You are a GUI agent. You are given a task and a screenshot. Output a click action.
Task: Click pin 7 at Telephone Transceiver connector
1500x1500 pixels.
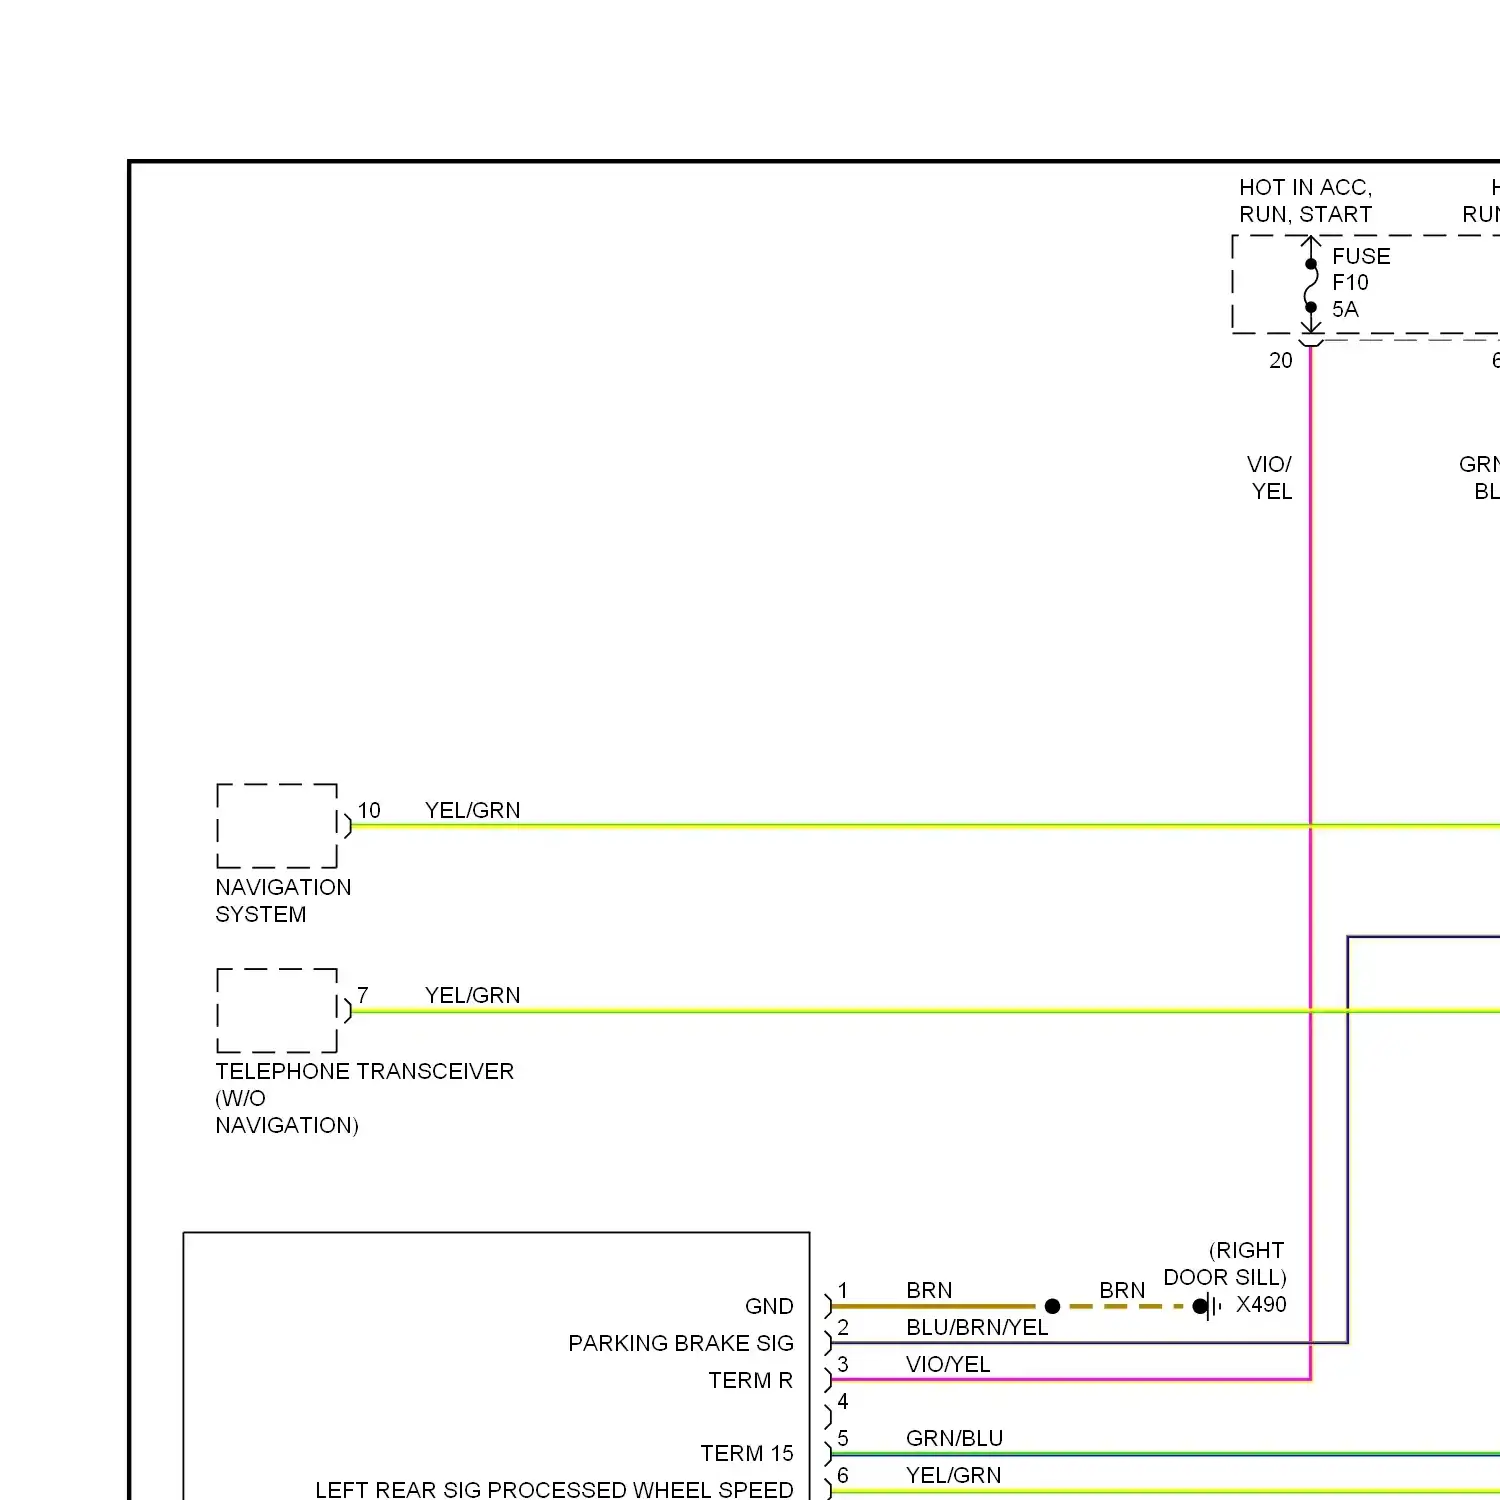[x=363, y=995]
